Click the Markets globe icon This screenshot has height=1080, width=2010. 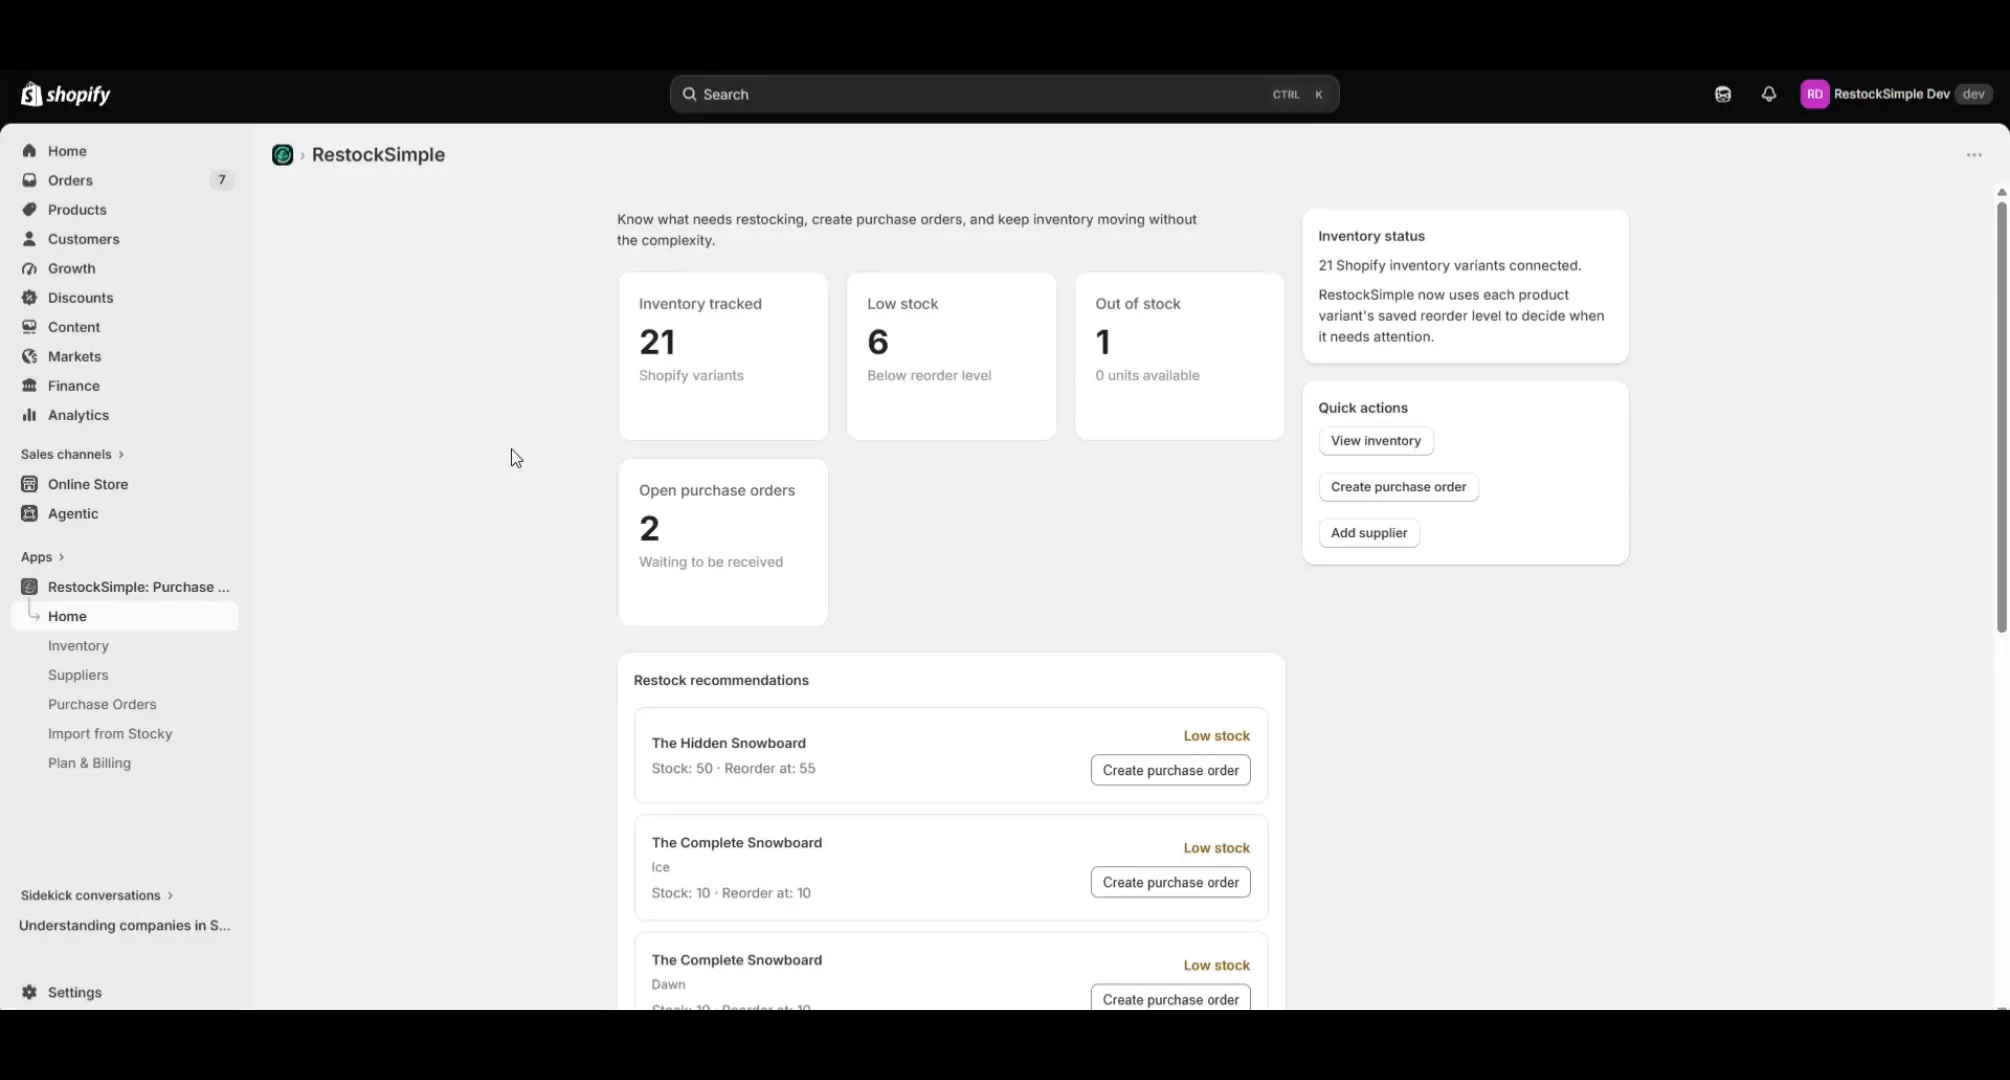pyautogui.click(x=29, y=356)
